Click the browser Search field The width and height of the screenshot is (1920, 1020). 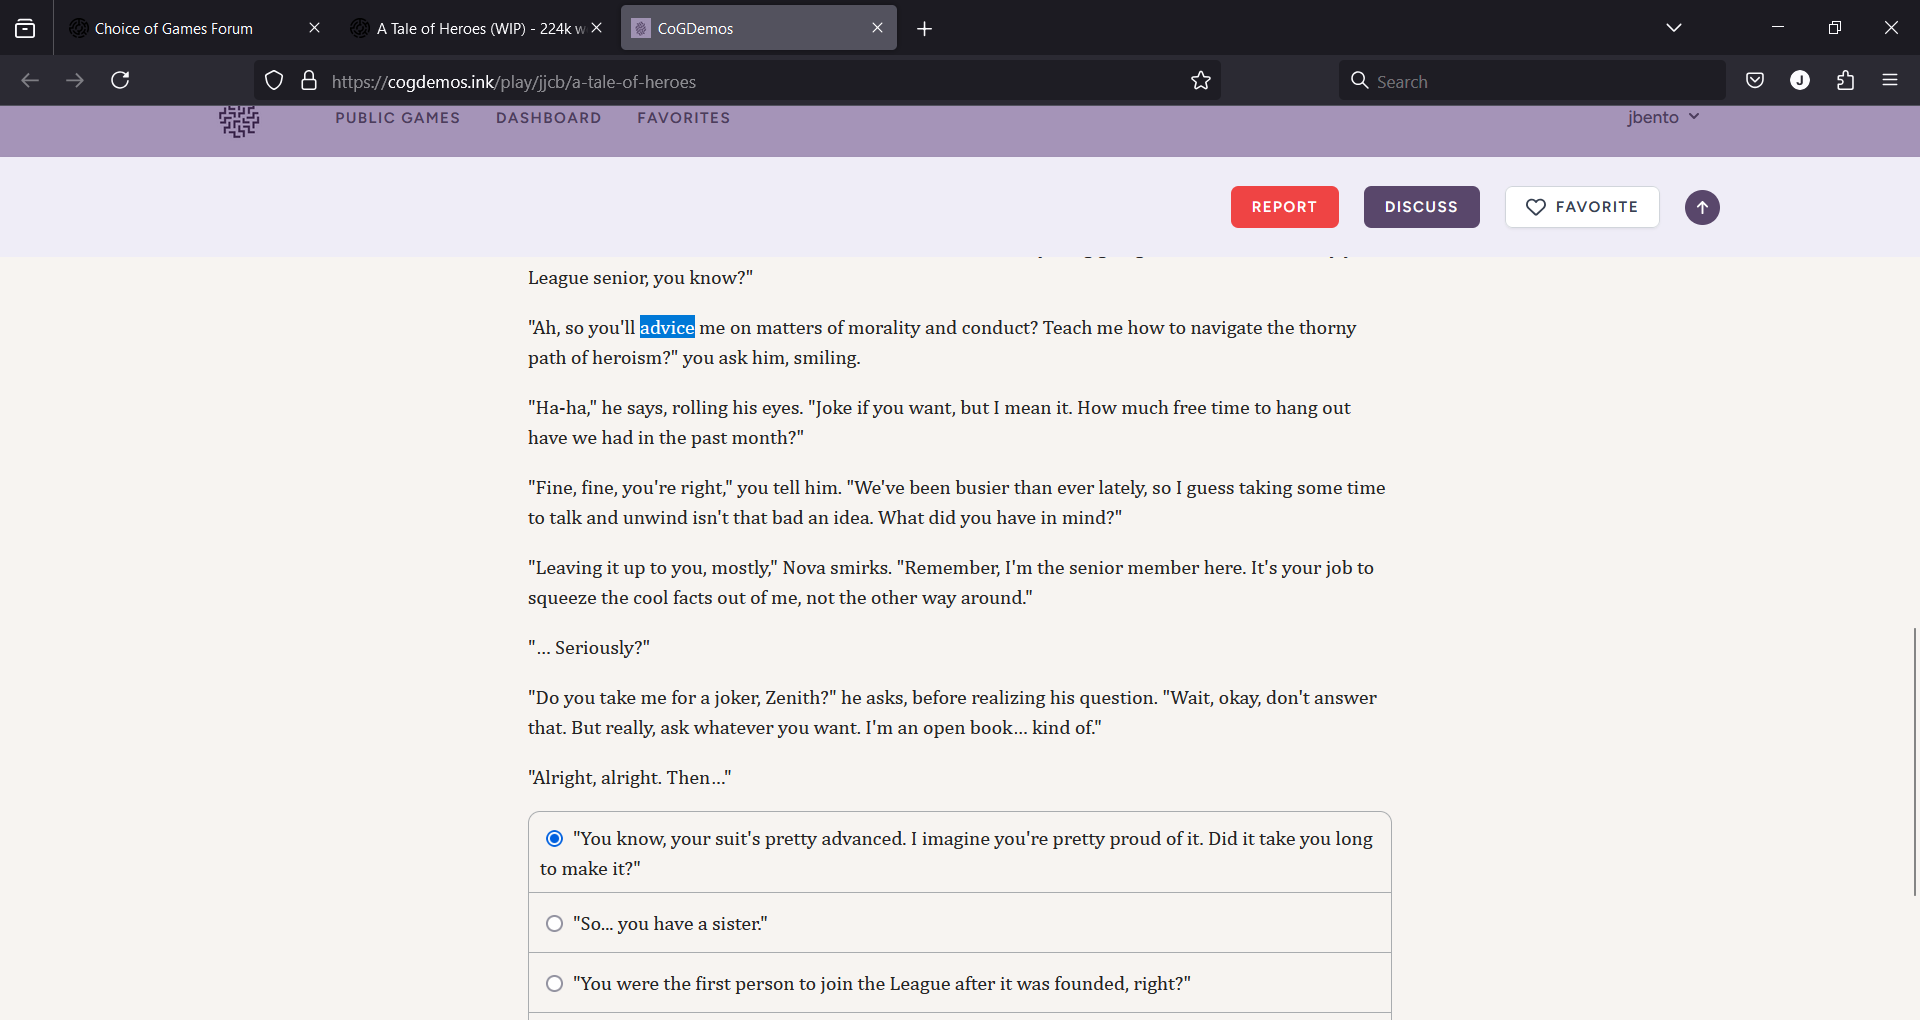[x=1532, y=81]
